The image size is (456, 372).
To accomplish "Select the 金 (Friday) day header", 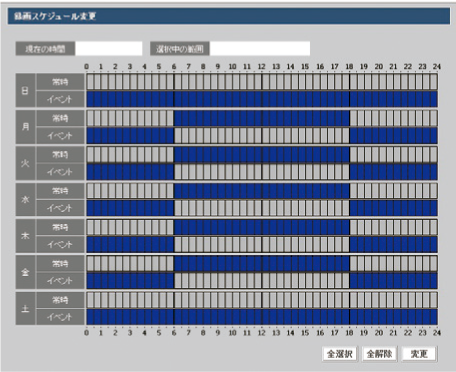I will (x=25, y=272).
